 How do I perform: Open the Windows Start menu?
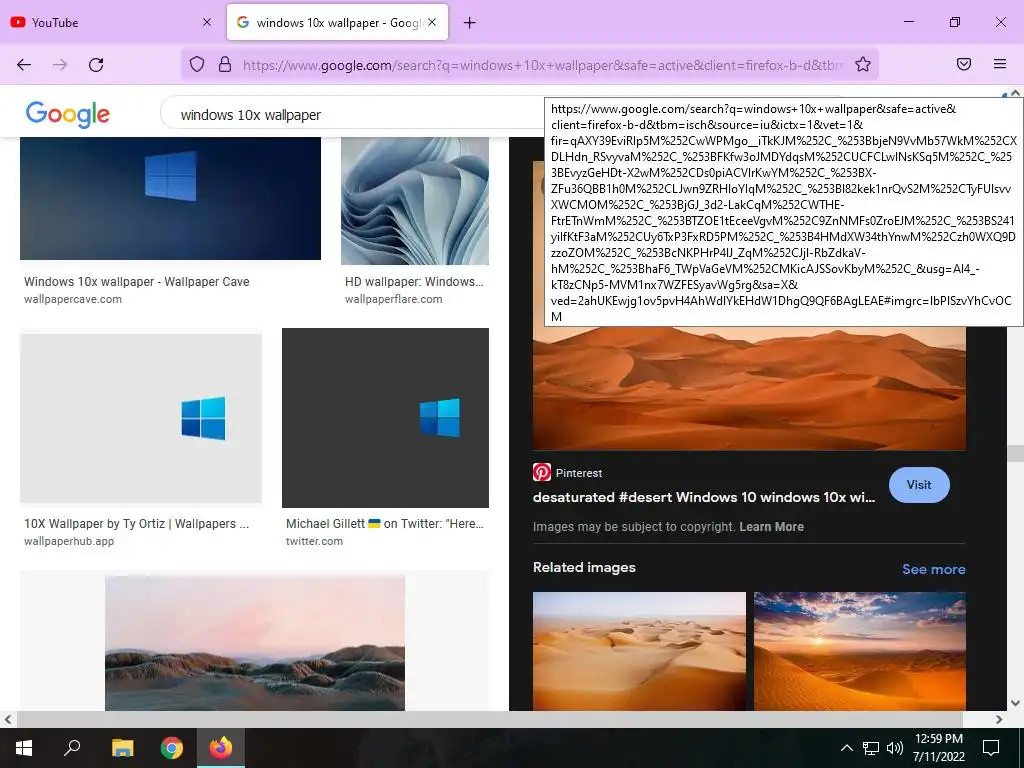(24, 748)
